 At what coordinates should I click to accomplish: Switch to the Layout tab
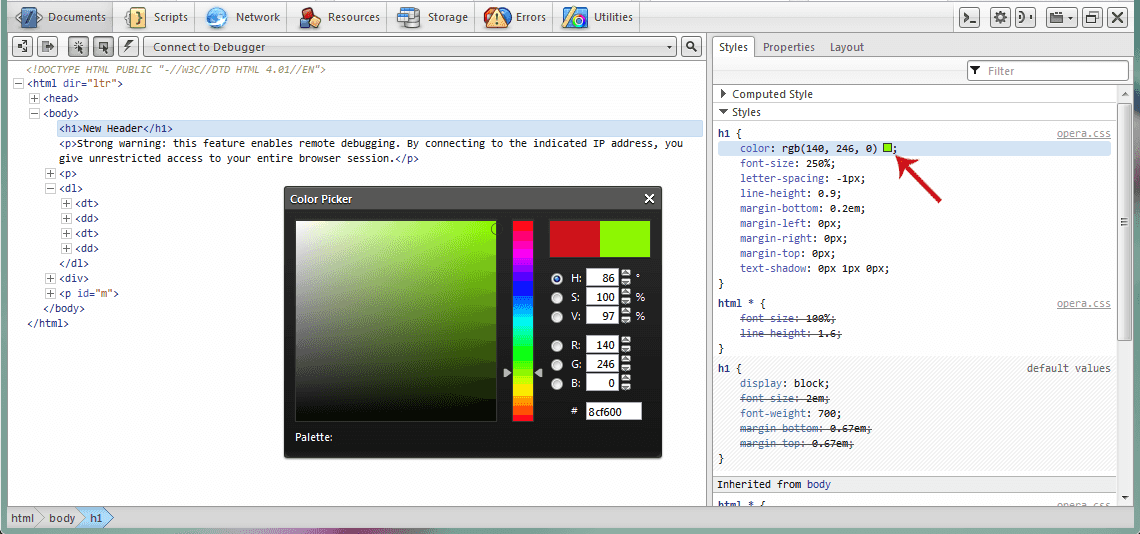click(846, 47)
